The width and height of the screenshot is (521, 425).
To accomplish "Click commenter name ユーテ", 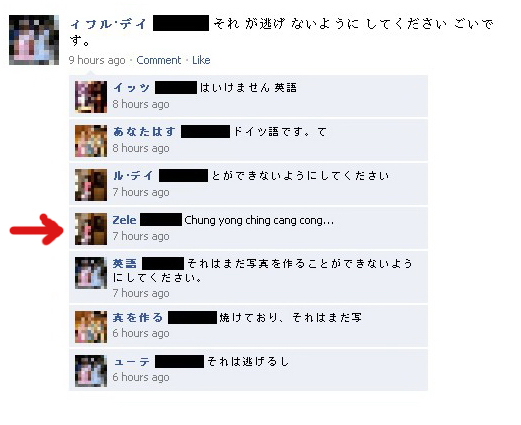I will point(132,362).
